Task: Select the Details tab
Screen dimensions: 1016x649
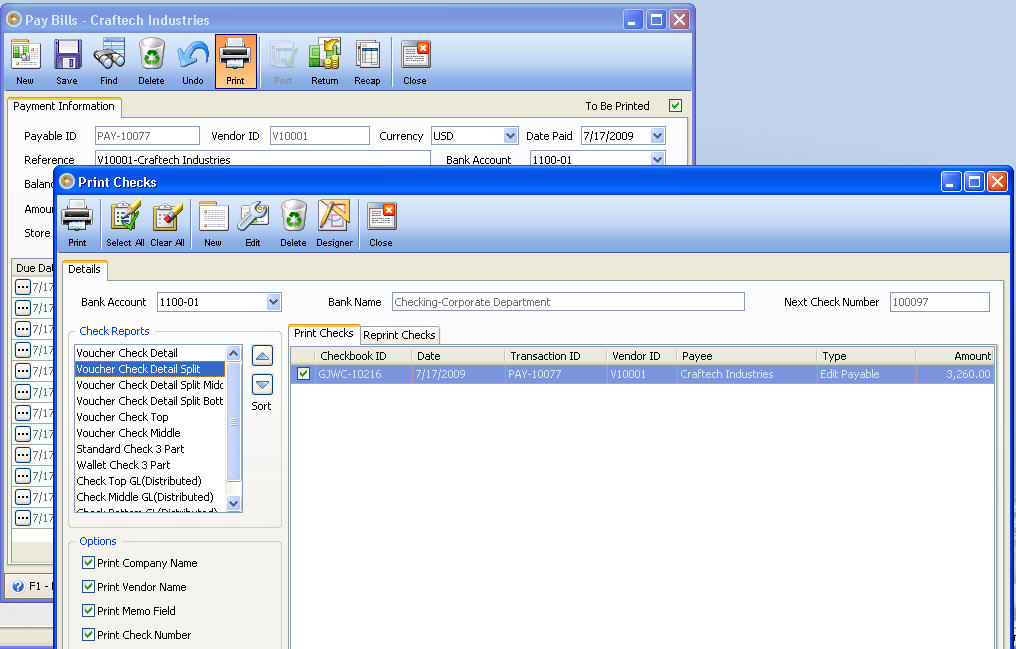Action: tap(84, 269)
